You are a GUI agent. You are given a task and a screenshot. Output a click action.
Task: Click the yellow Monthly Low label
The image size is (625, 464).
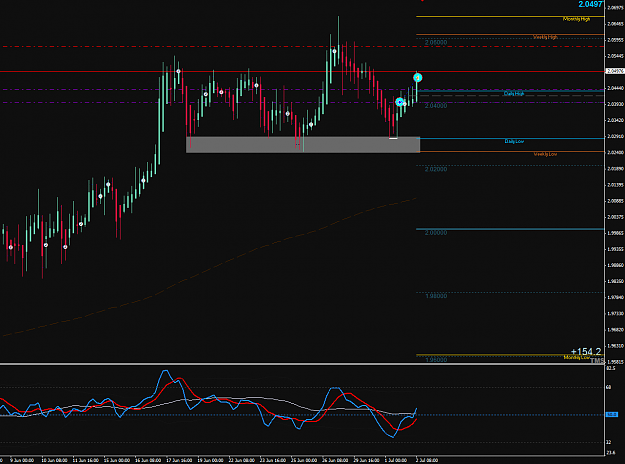coord(576,358)
